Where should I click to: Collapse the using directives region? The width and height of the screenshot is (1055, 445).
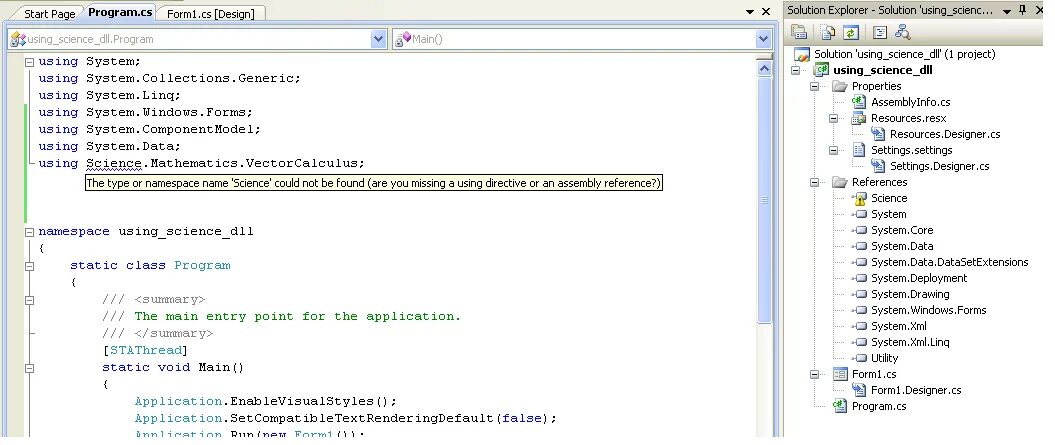pyautogui.click(x=30, y=62)
